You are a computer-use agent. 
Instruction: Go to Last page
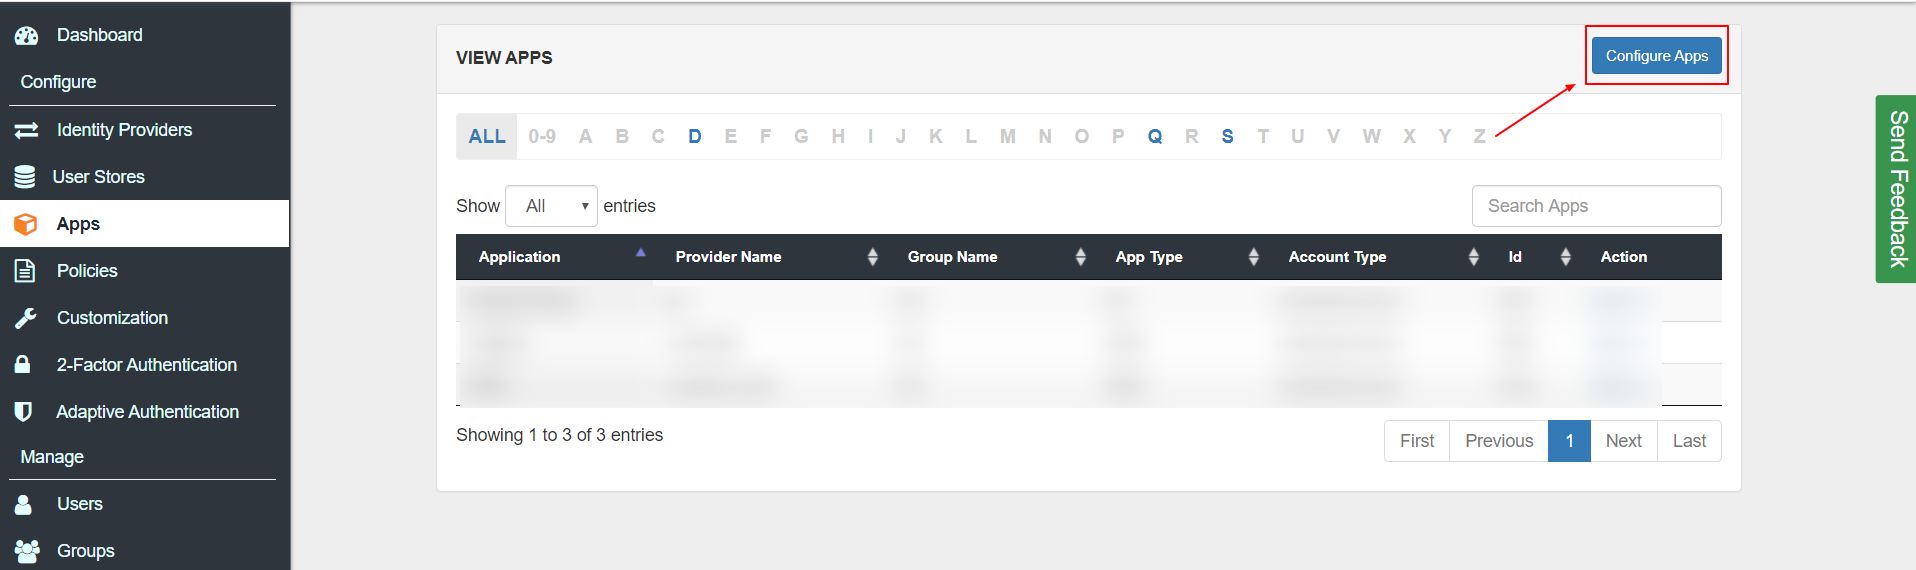click(1690, 441)
